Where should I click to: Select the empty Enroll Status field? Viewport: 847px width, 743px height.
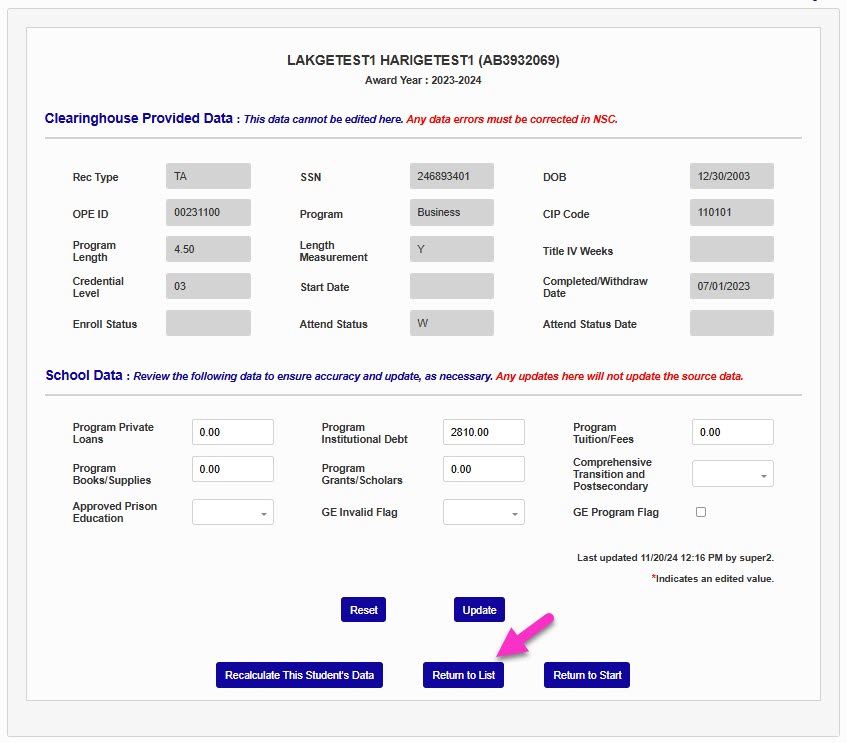(209, 323)
